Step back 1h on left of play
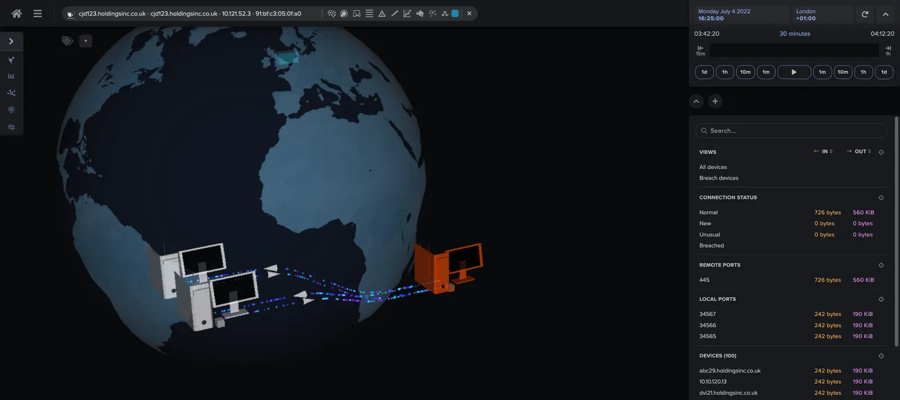Image resolution: width=900 pixels, height=400 pixels. point(725,72)
